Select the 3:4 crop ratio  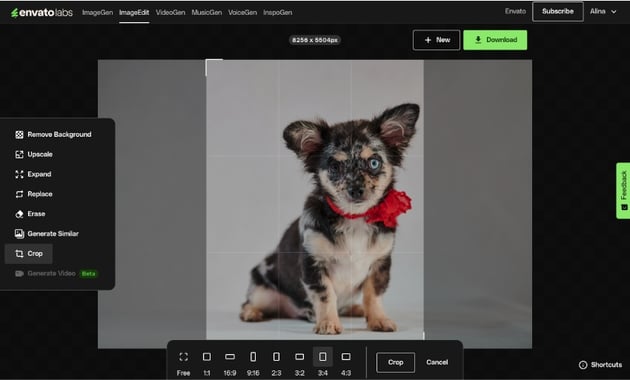pos(323,363)
